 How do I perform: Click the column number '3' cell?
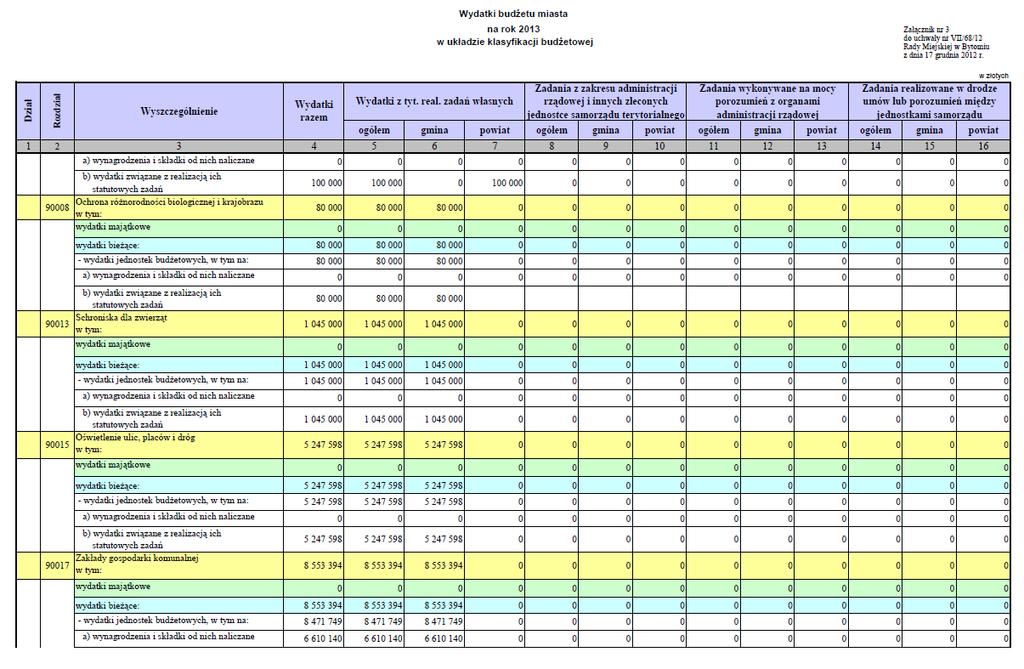coord(179,146)
